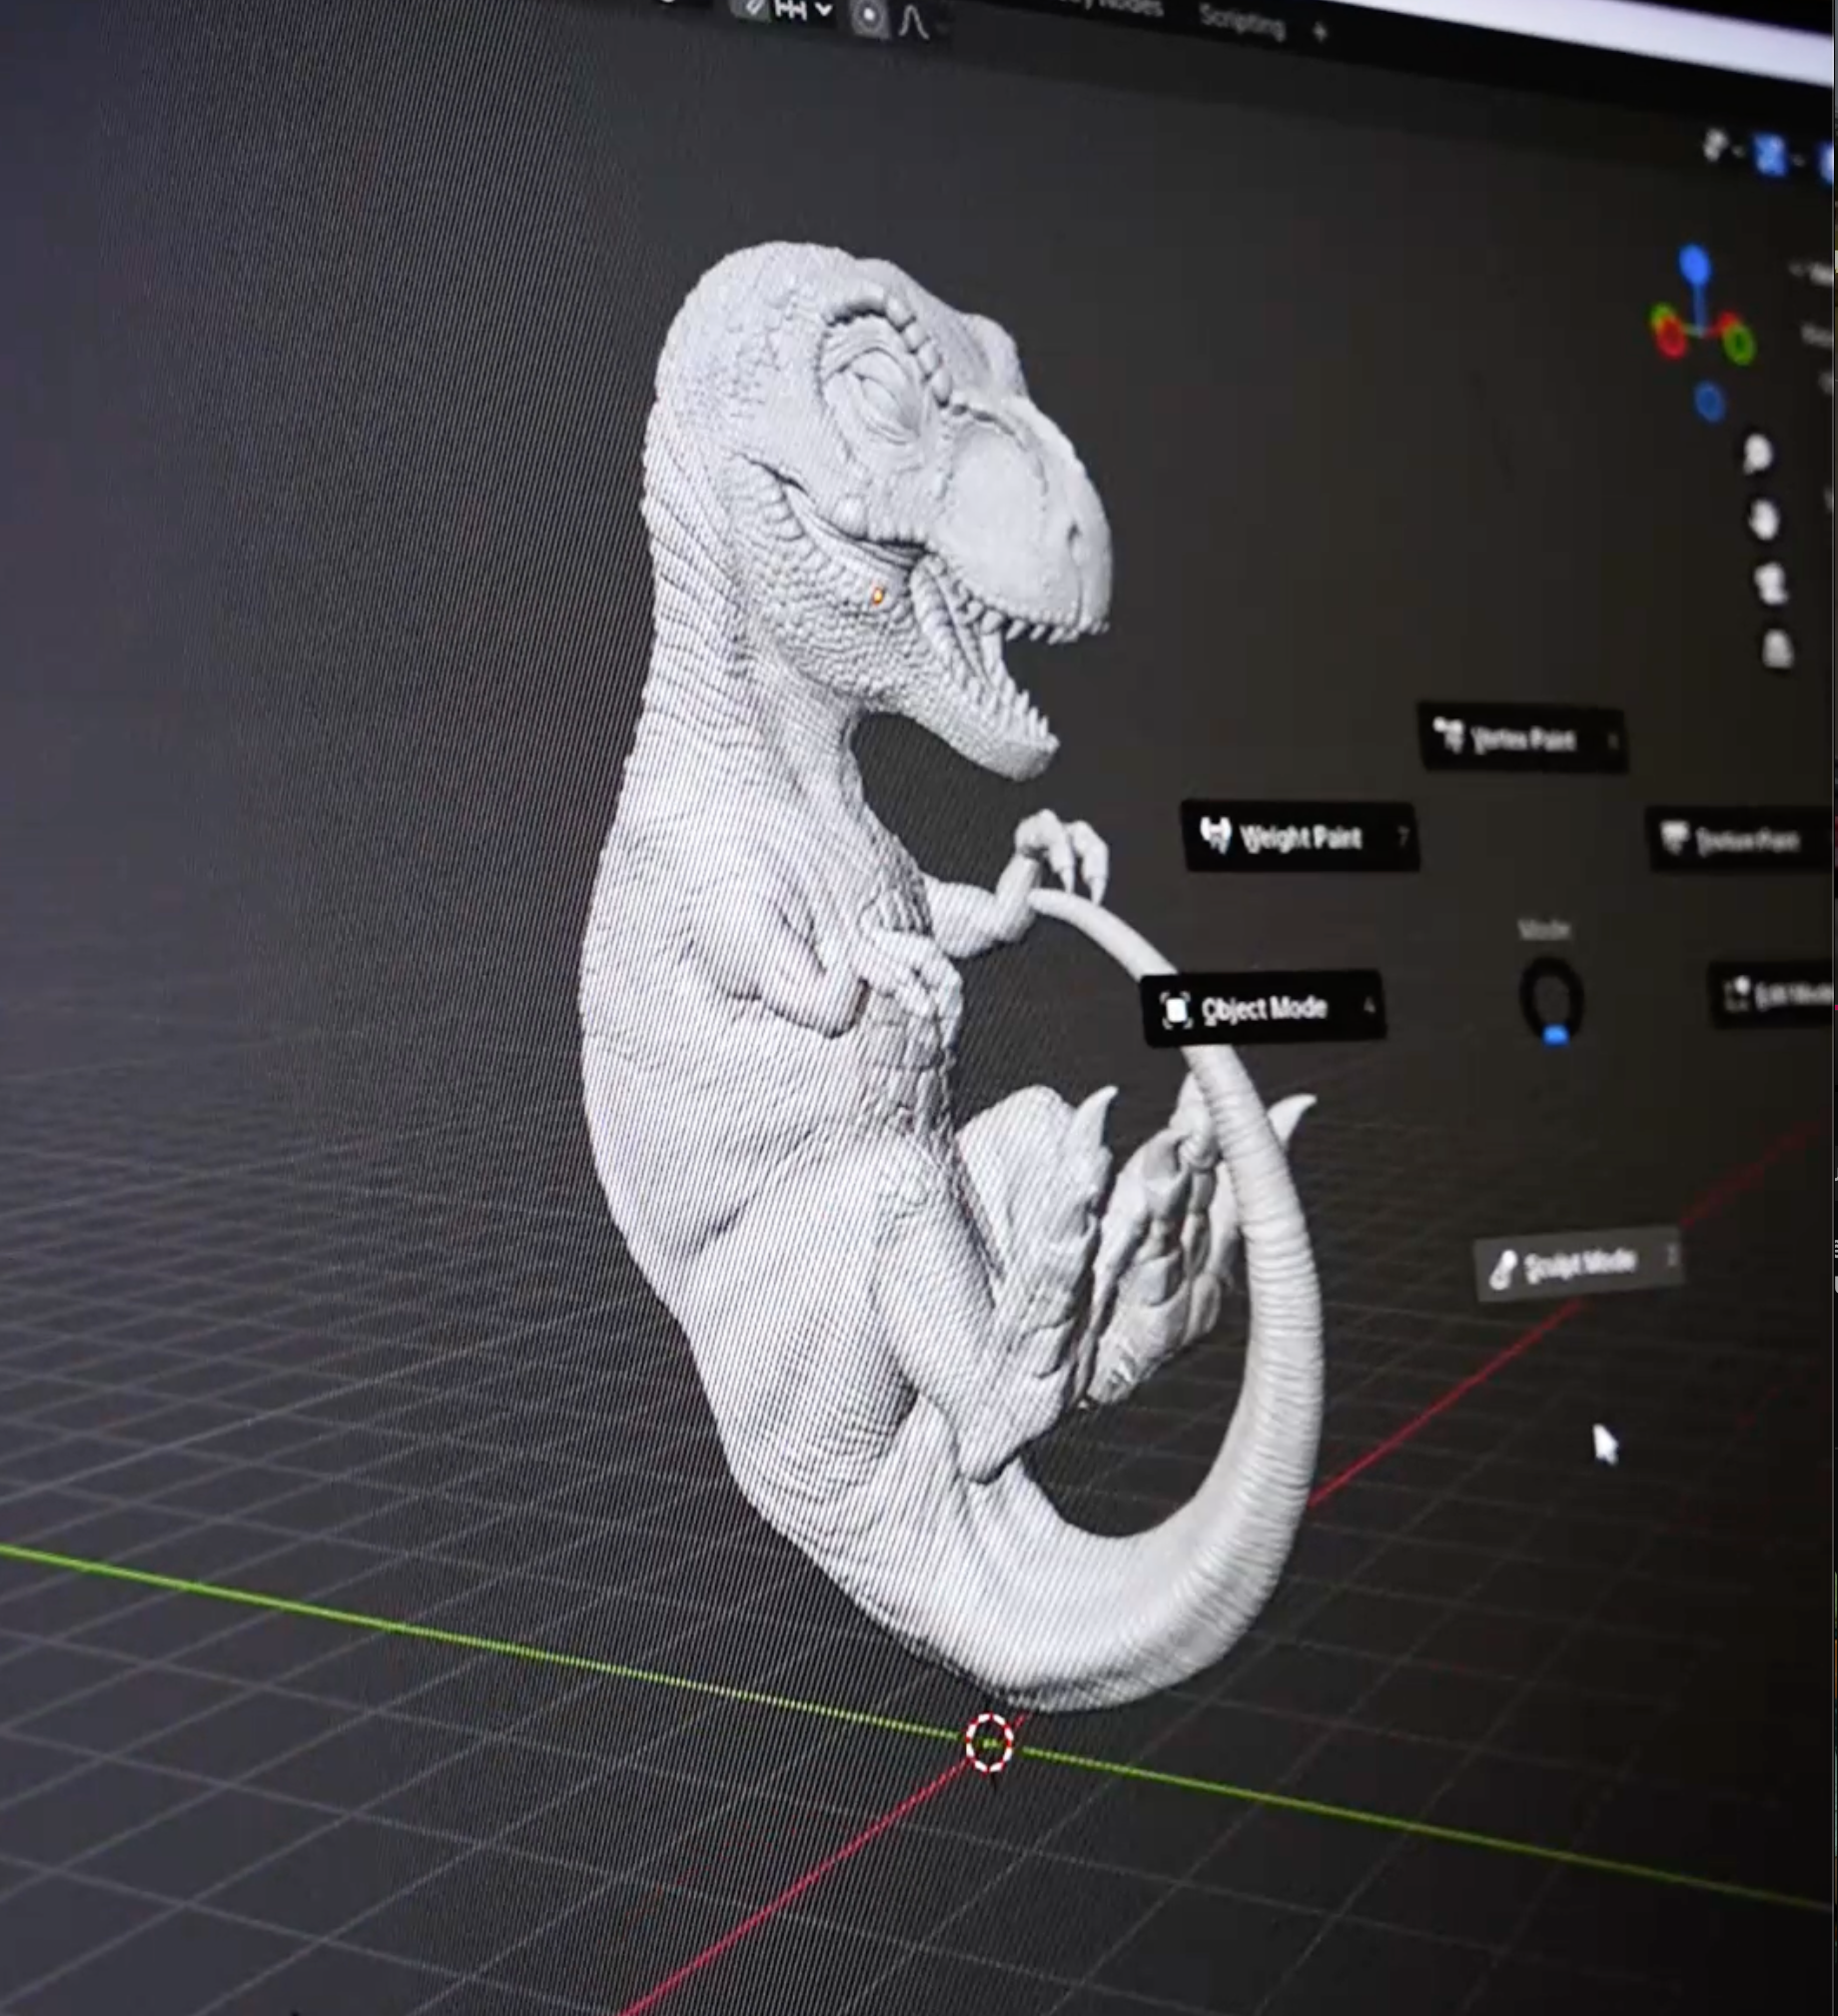
Task: Click the blue Z axis gizmo handle
Action: click(1694, 266)
